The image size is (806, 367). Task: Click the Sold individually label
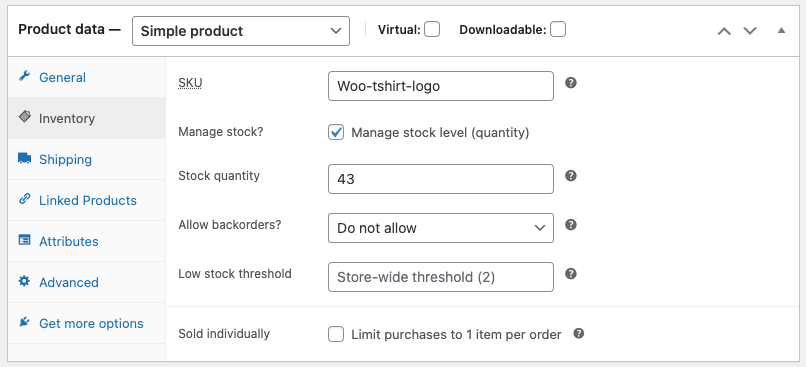click(x=224, y=334)
